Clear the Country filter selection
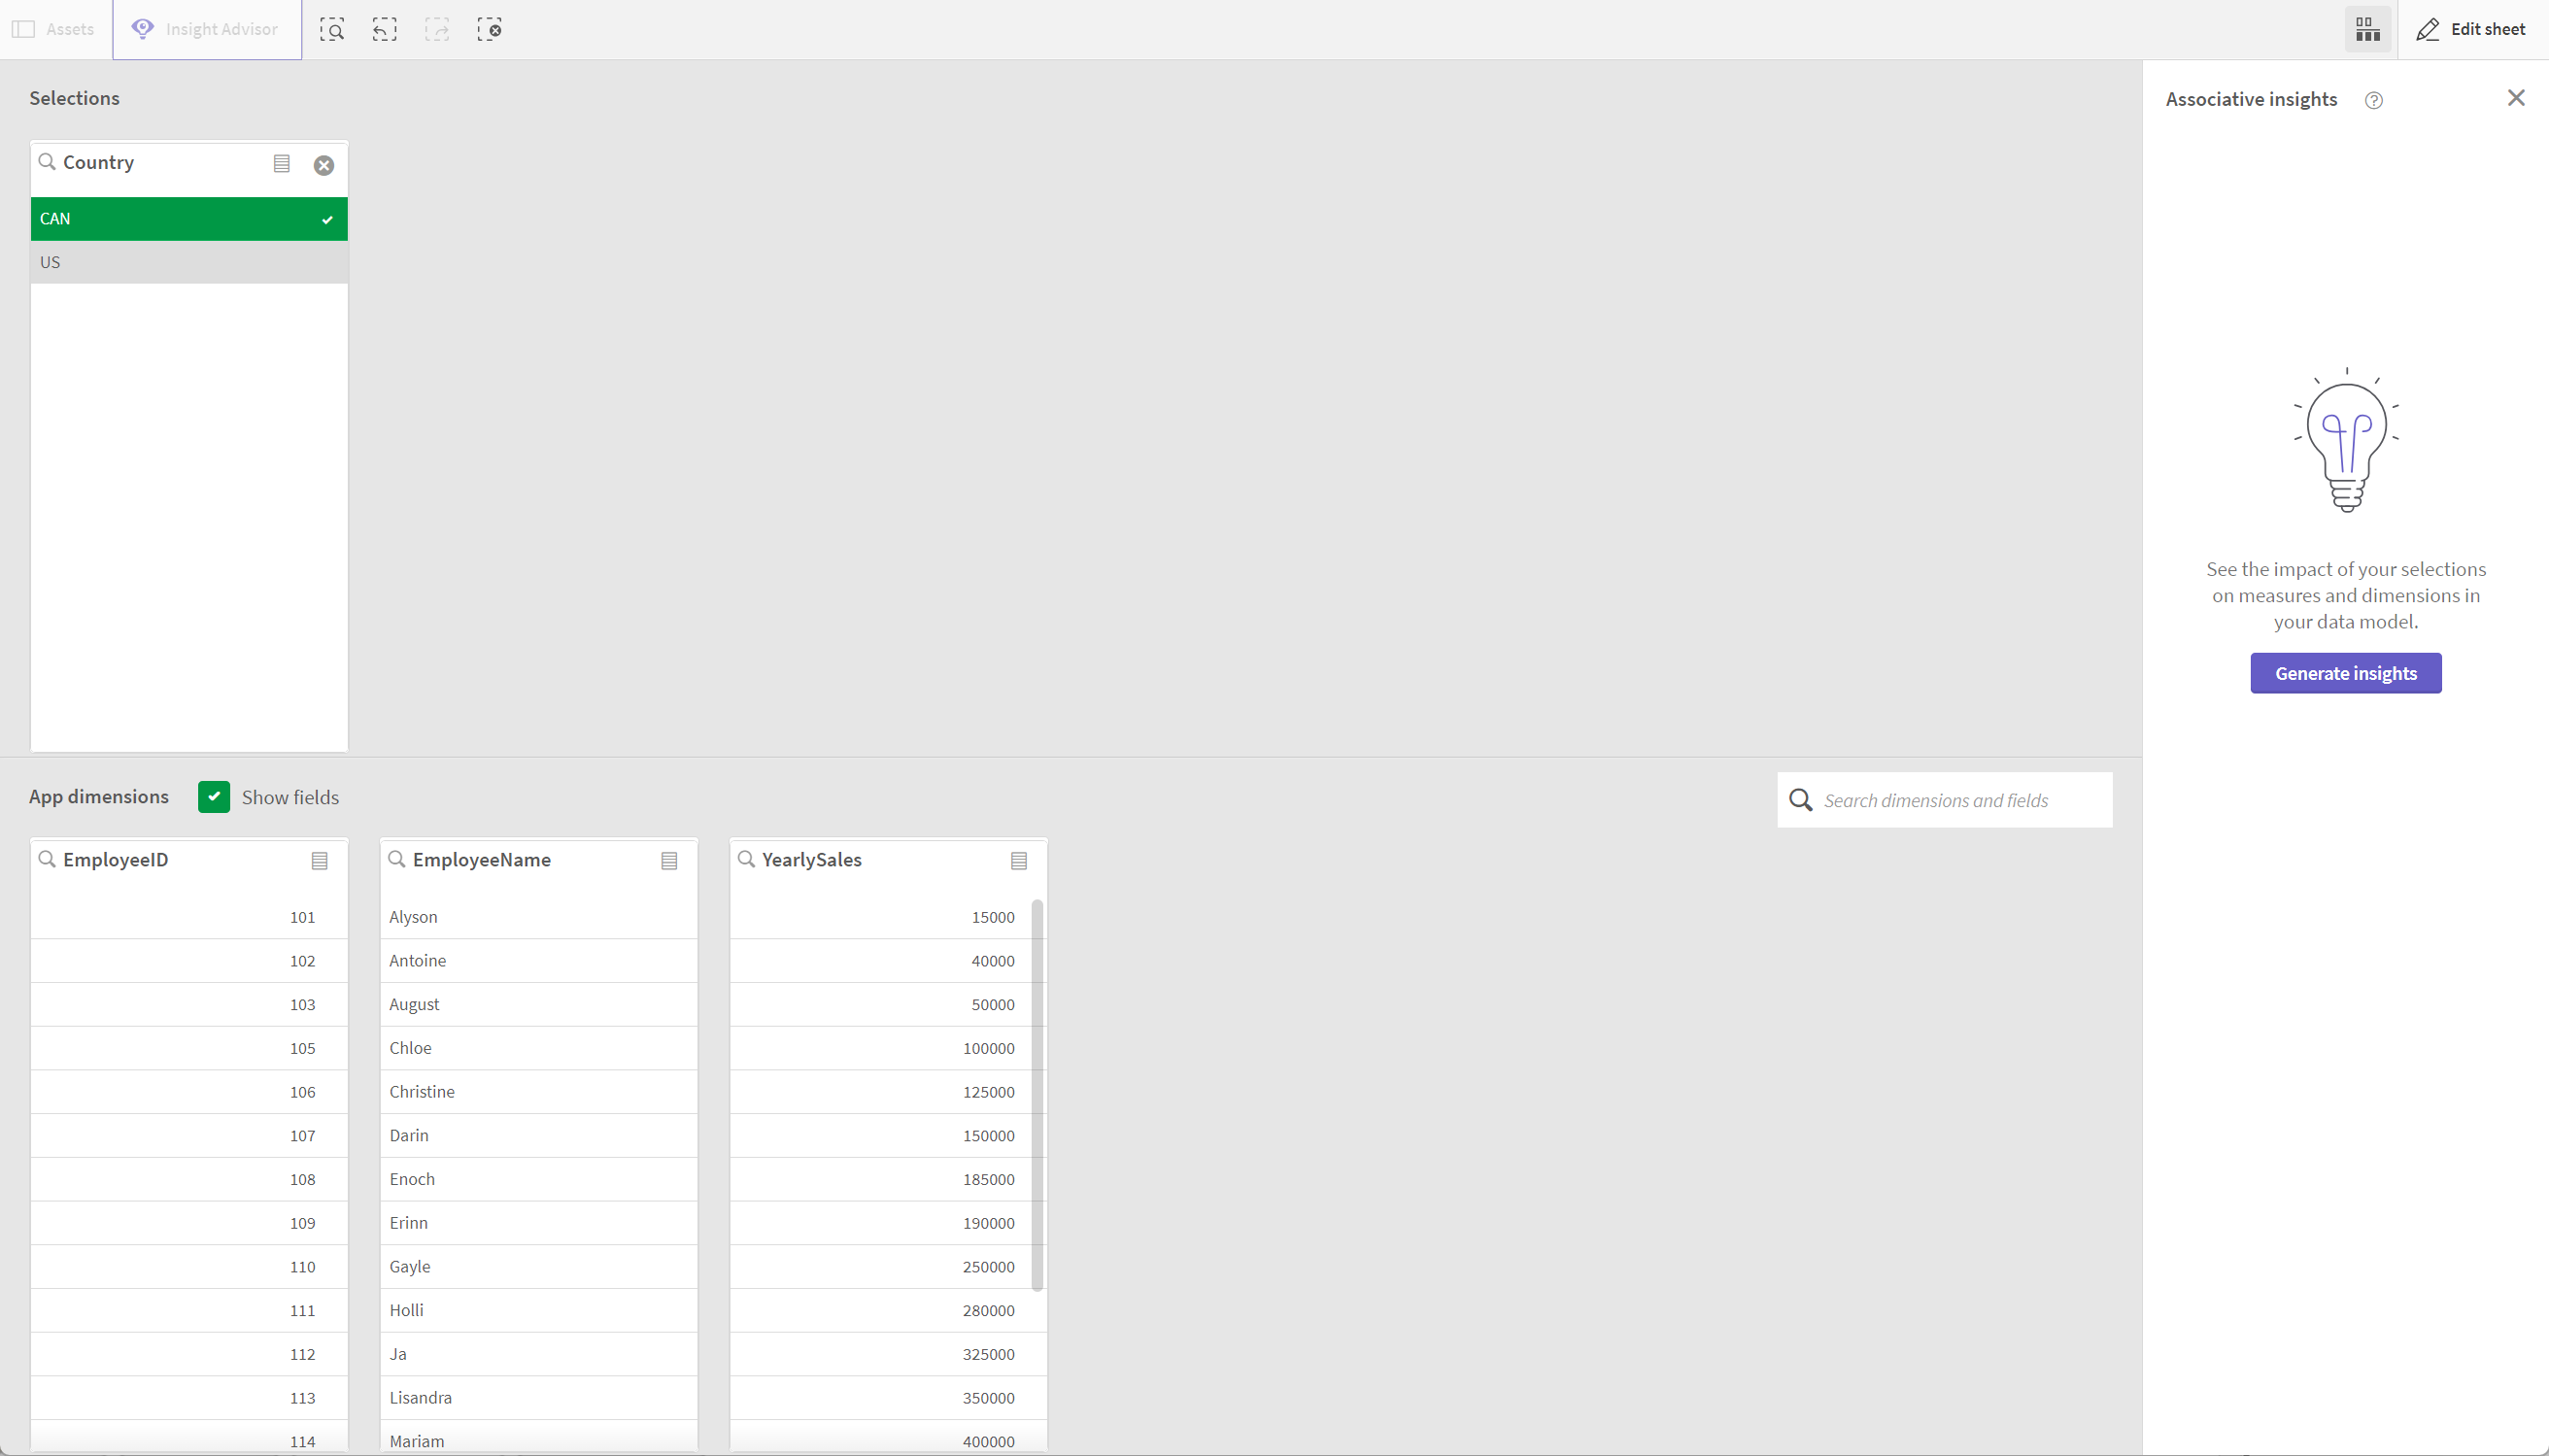The height and width of the screenshot is (1456, 2549). coord(323,163)
